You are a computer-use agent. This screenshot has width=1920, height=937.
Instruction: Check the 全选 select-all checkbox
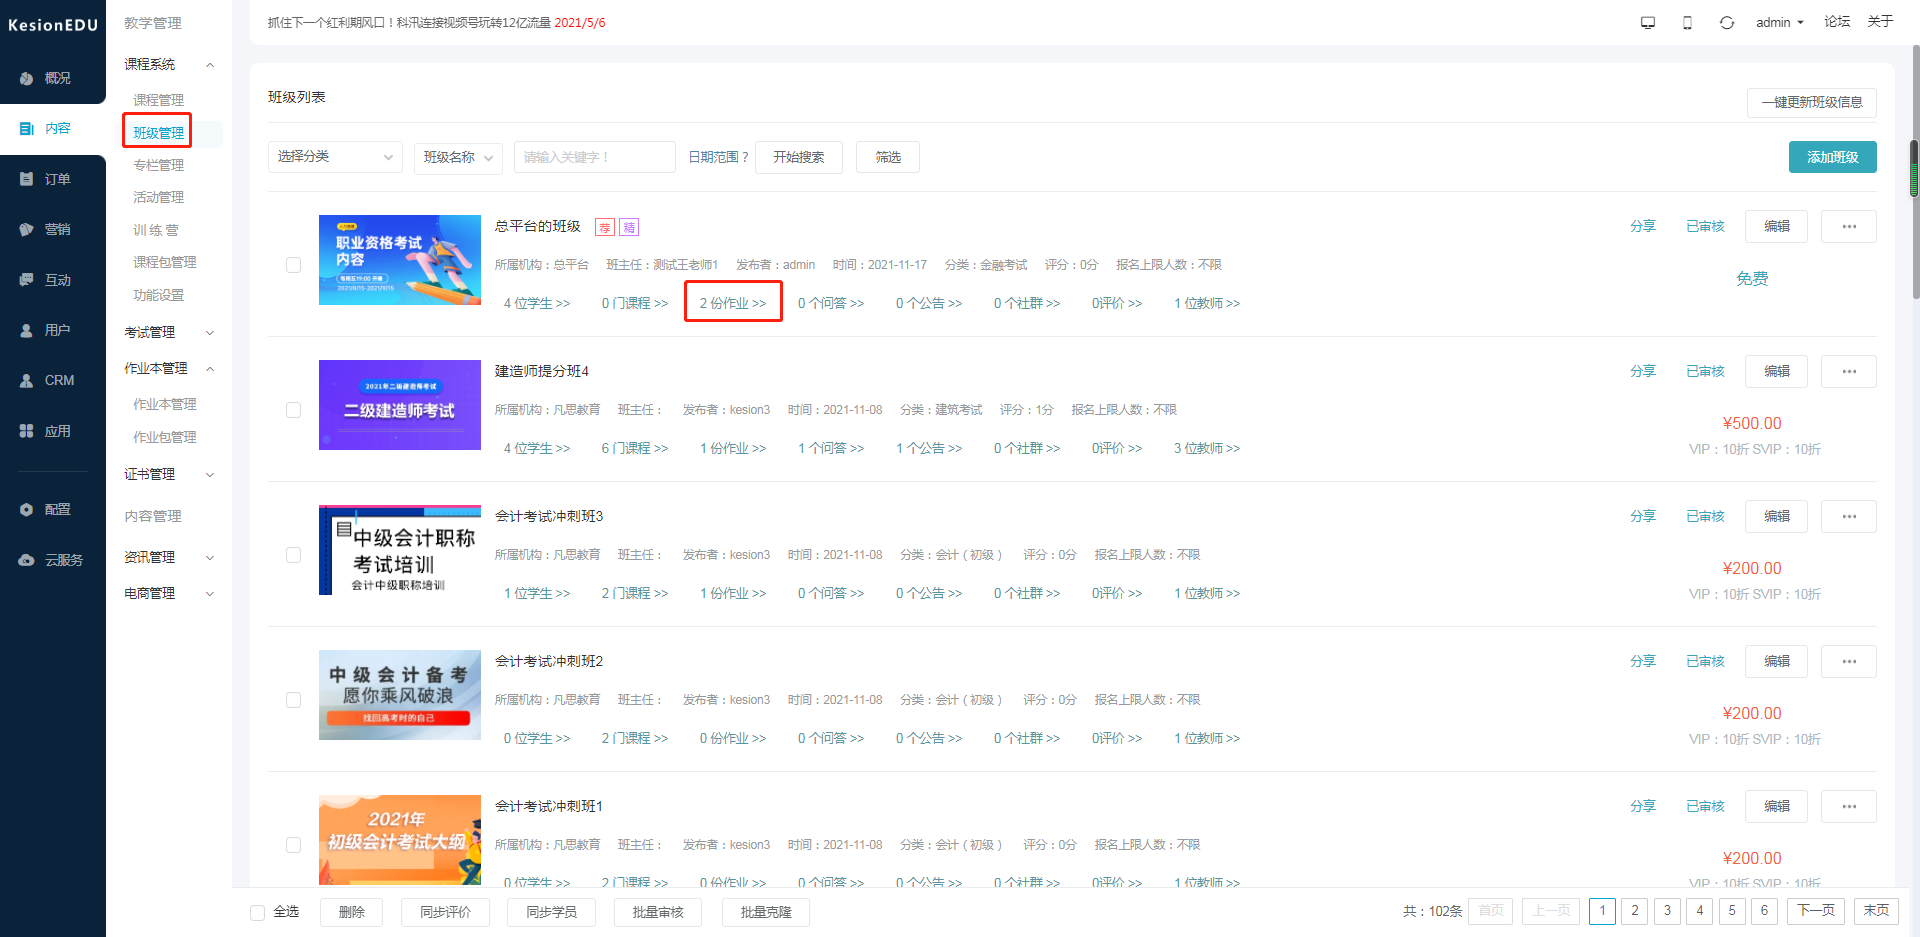tap(257, 912)
